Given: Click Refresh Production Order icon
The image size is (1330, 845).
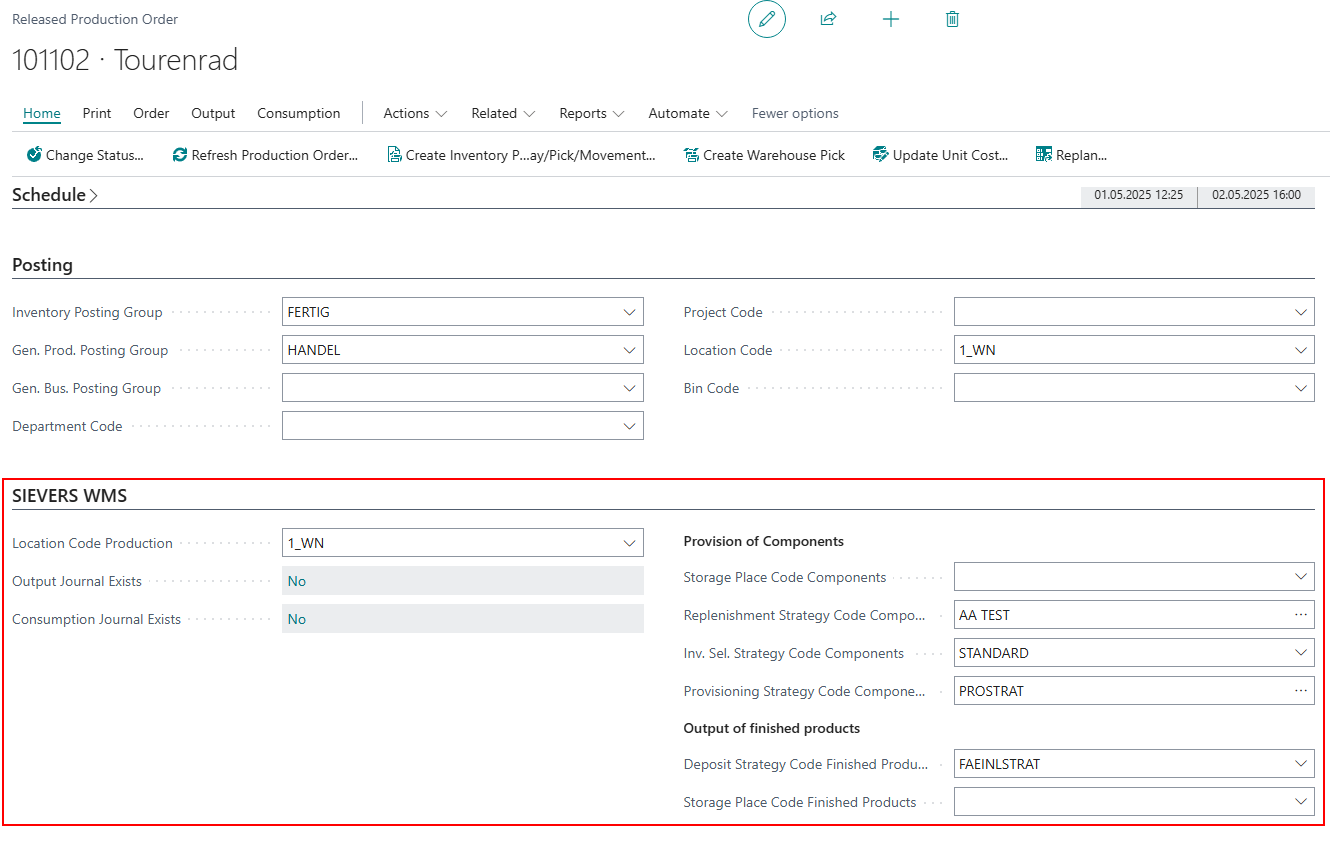Looking at the screenshot, I should pos(180,155).
